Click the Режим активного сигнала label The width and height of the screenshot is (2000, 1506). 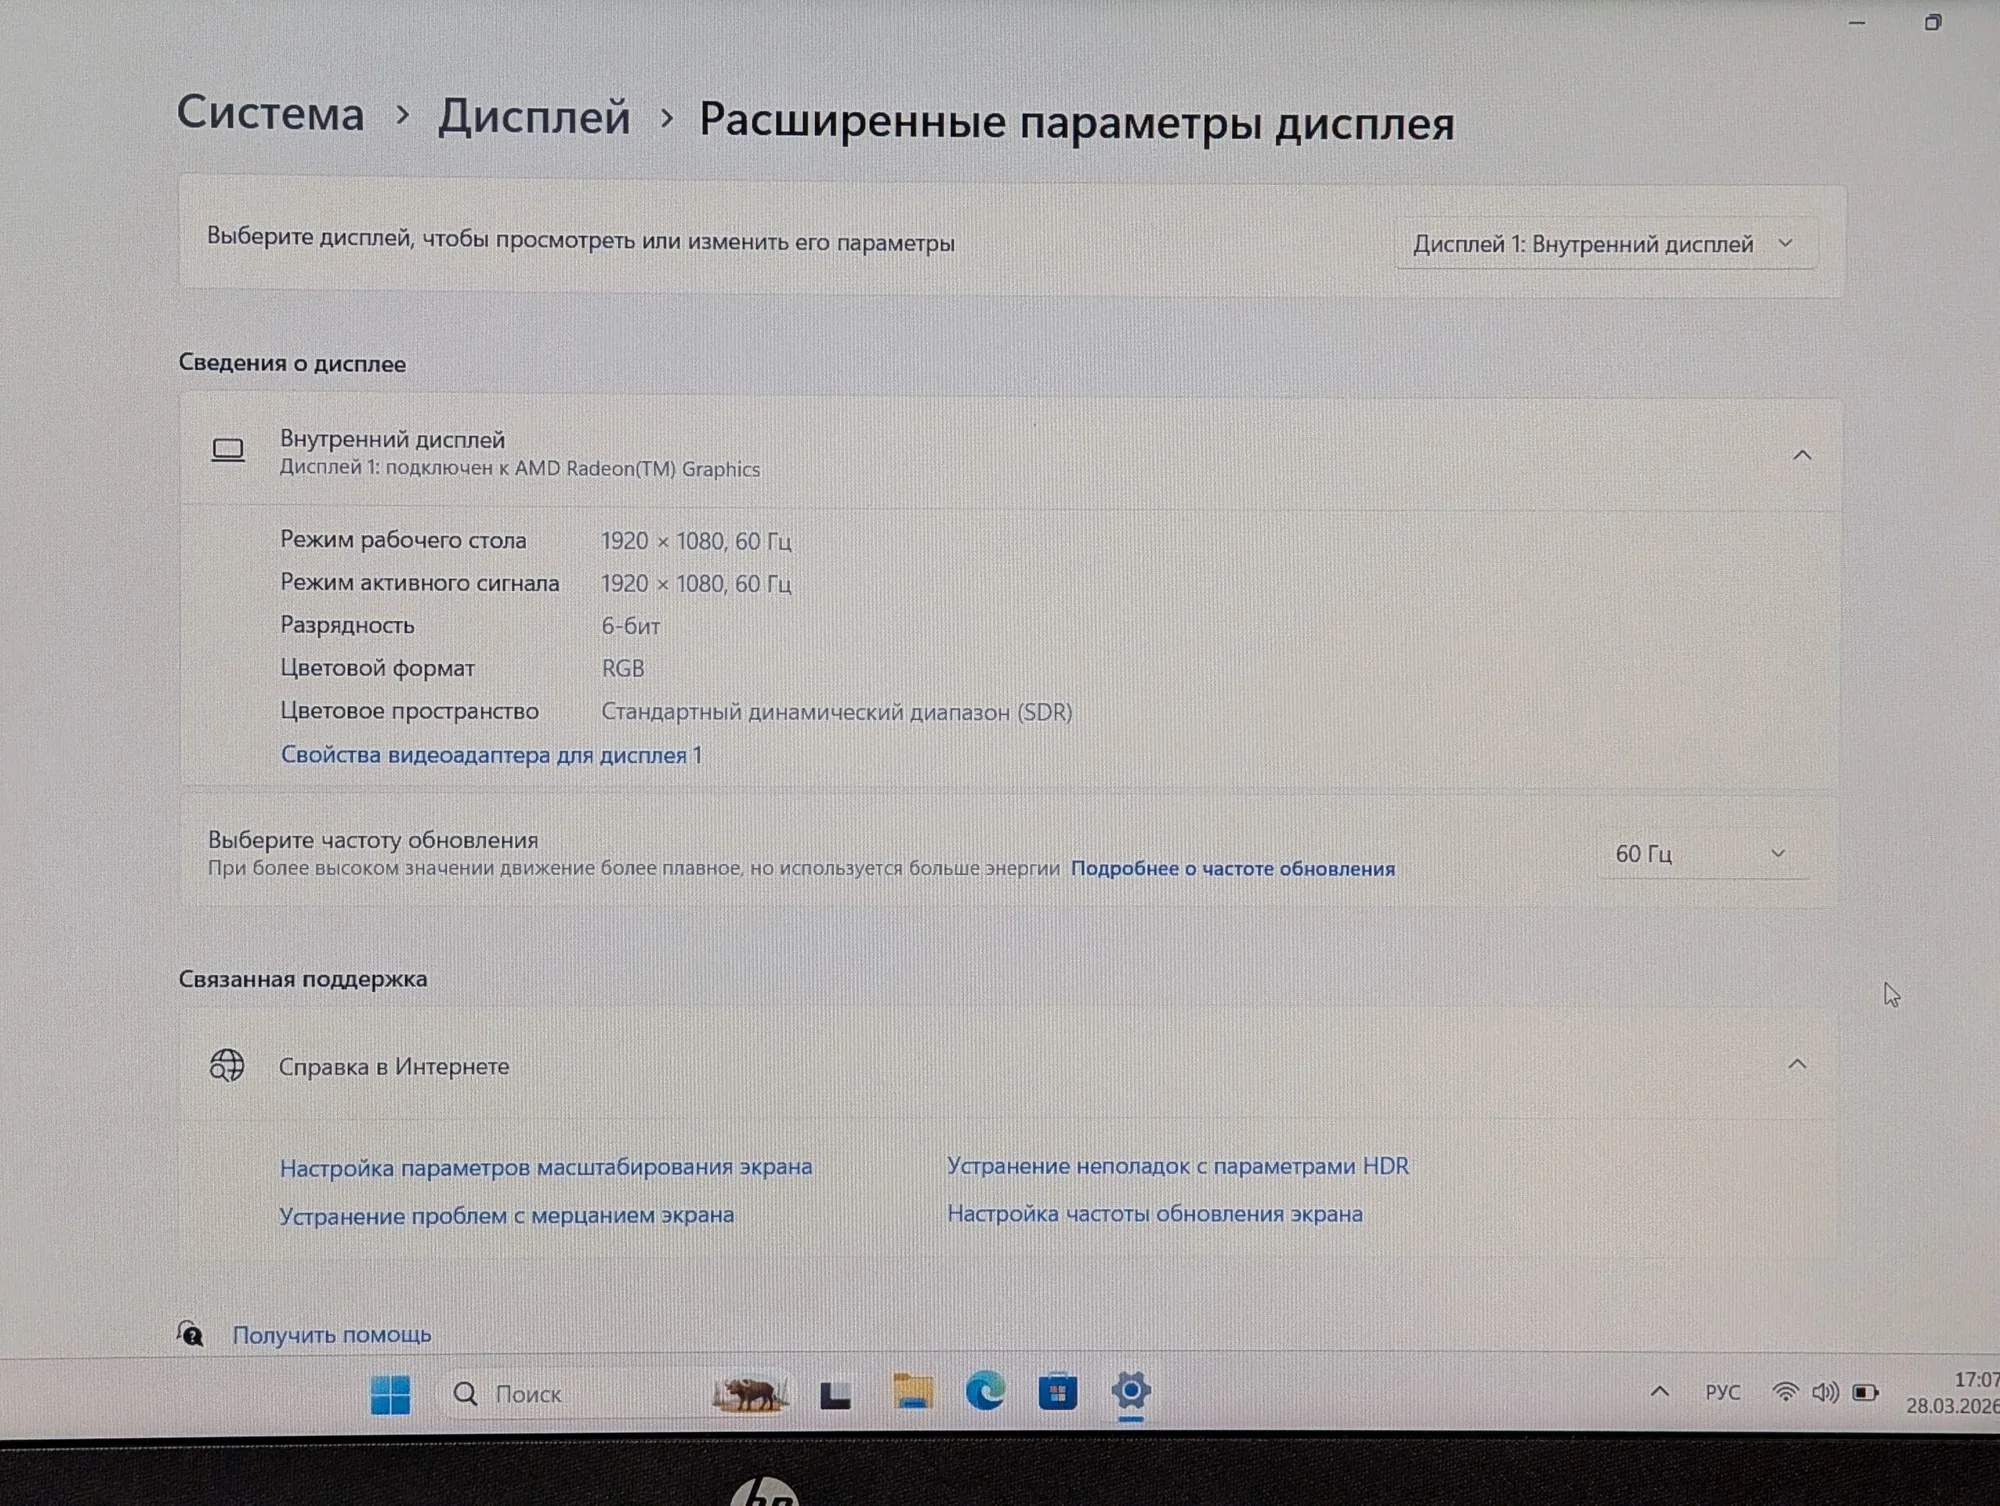coord(419,583)
